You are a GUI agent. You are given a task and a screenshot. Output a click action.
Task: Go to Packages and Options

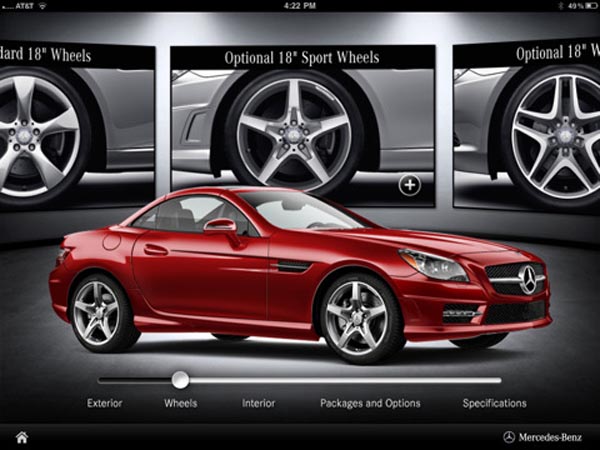coord(370,404)
